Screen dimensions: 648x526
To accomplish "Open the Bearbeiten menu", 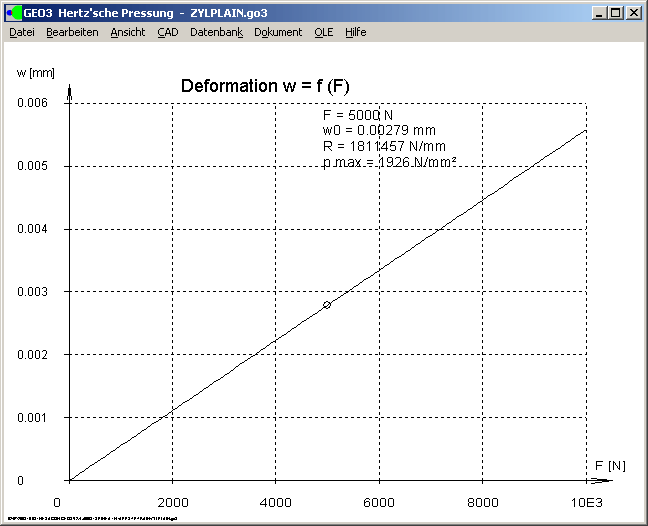I will 72,32.
